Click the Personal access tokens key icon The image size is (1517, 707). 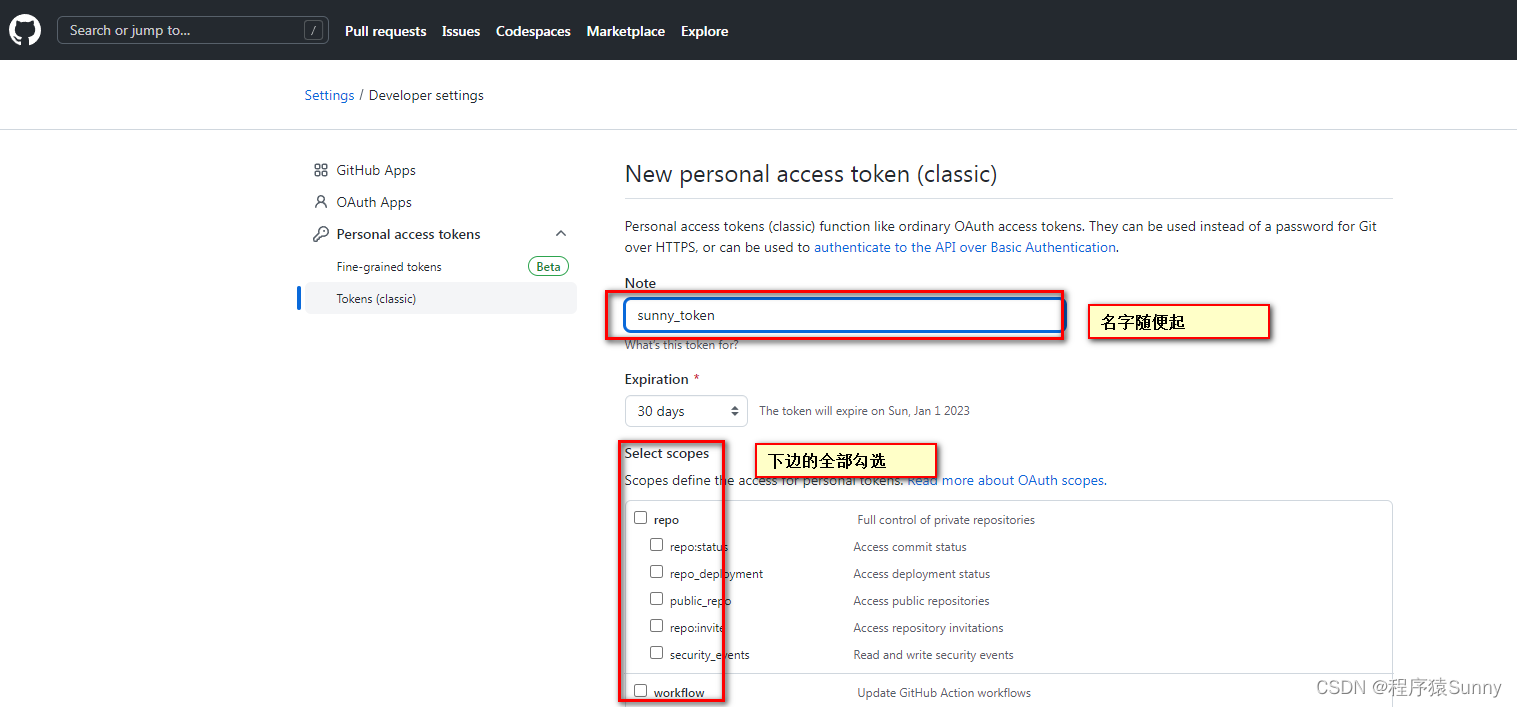click(x=320, y=234)
